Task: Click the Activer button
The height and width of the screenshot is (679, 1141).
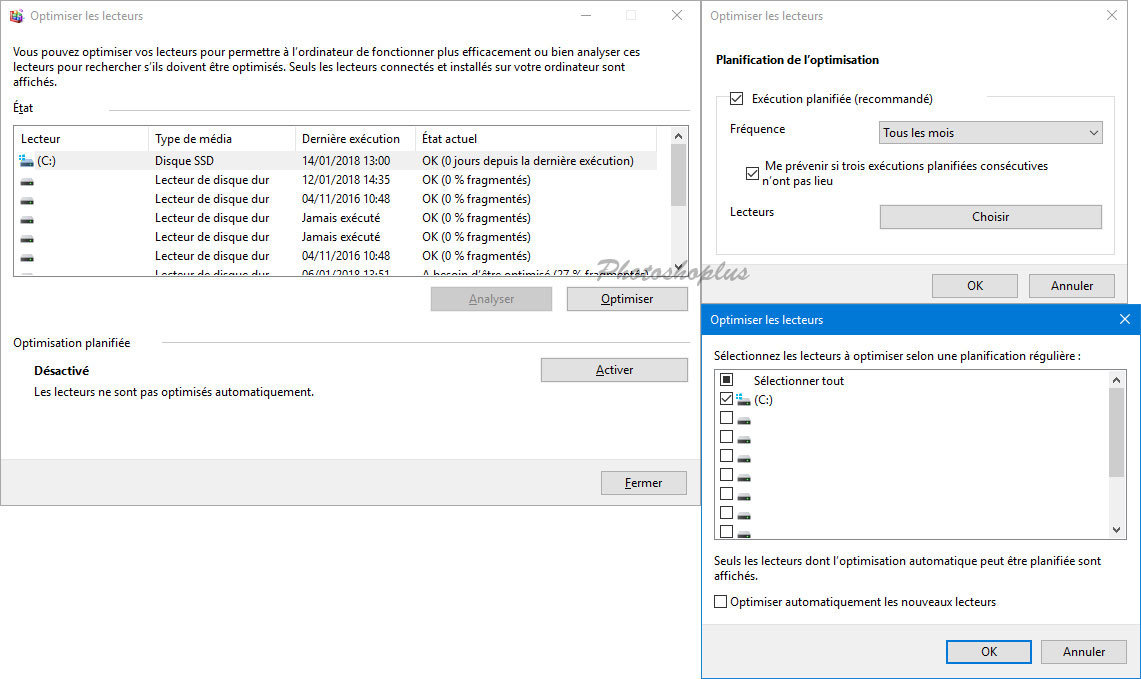Action: (x=614, y=370)
